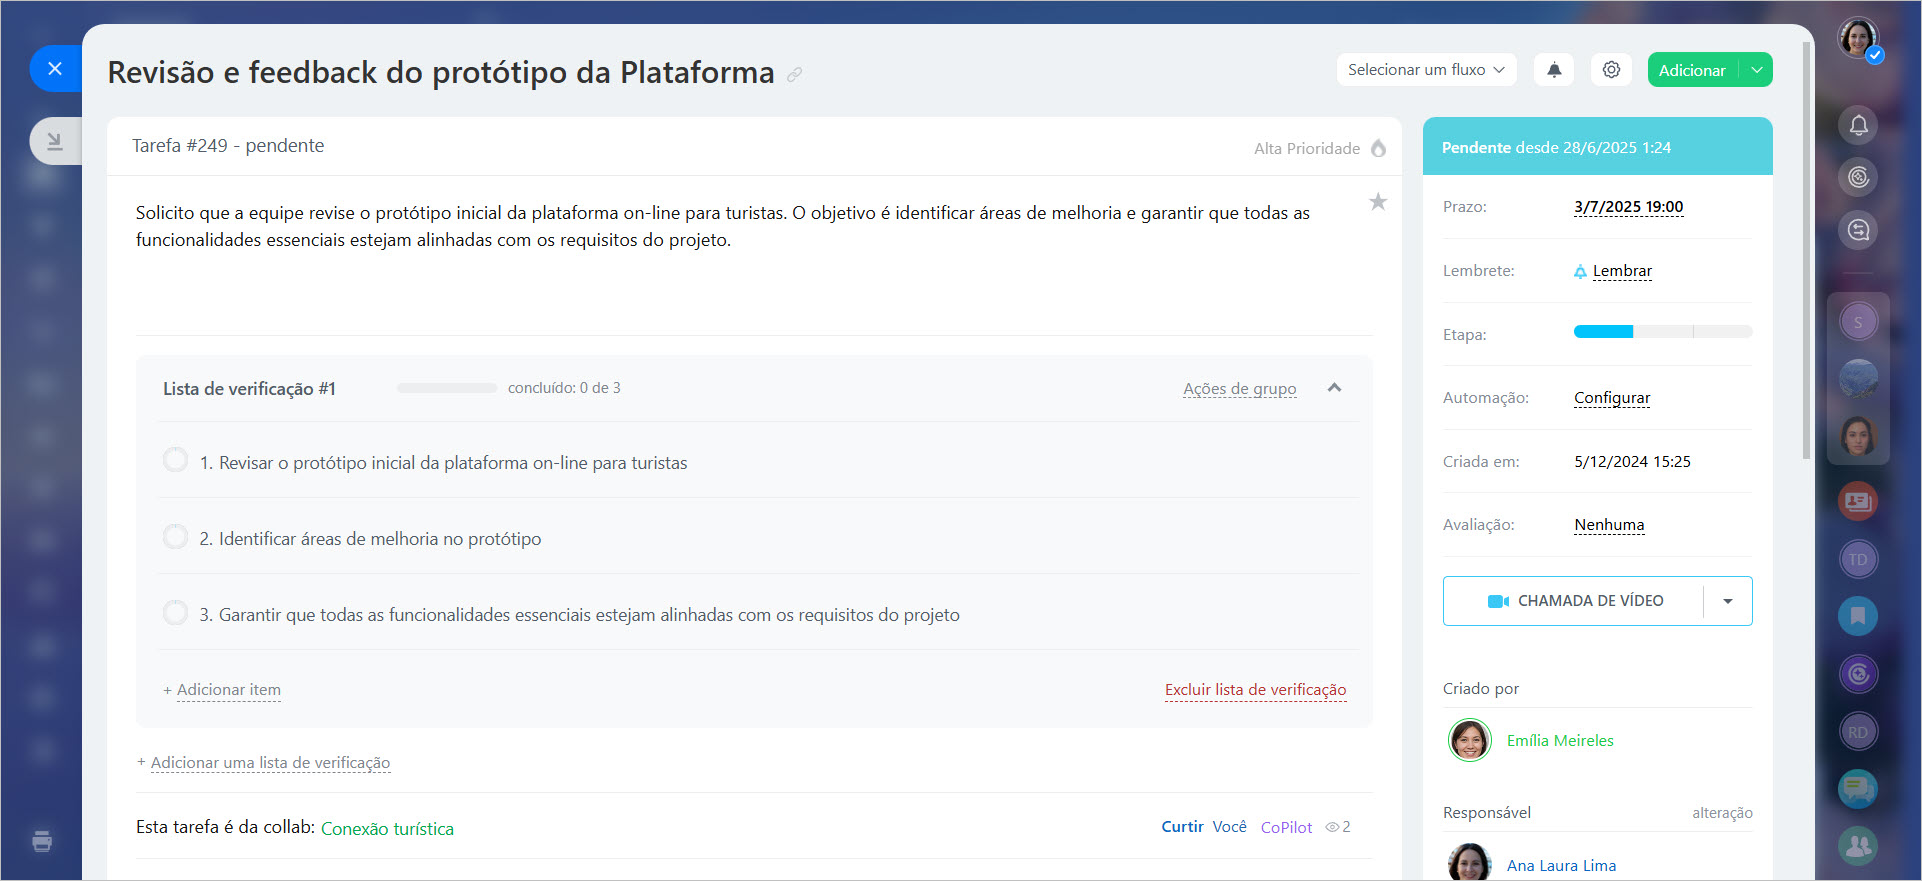Open the video call dropdown arrow
Image resolution: width=1922 pixels, height=881 pixels.
[1728, 601]
